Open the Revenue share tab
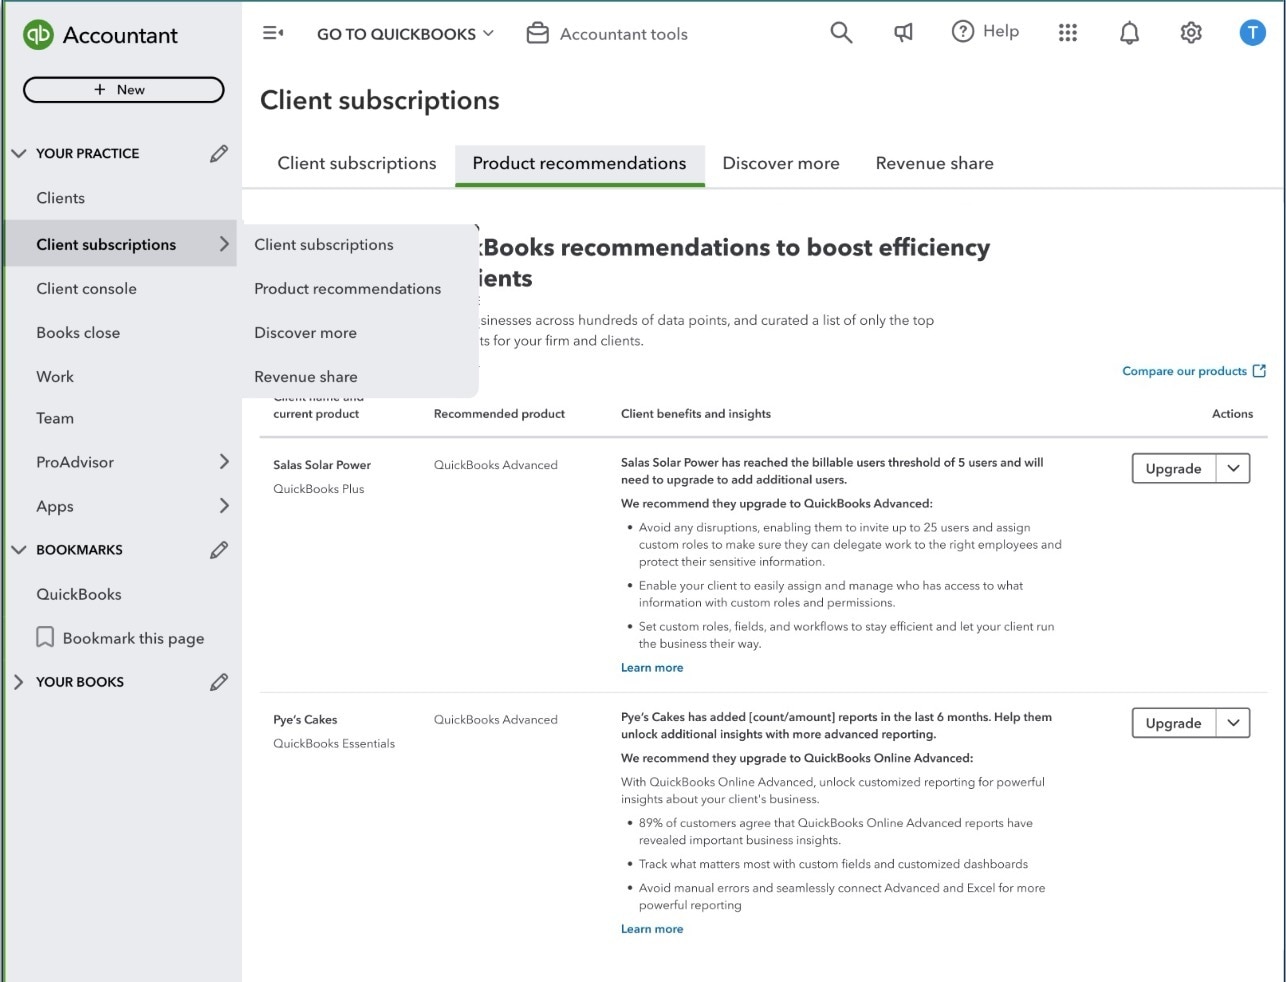Viewport: 1286px width, 982px height. 935,164
